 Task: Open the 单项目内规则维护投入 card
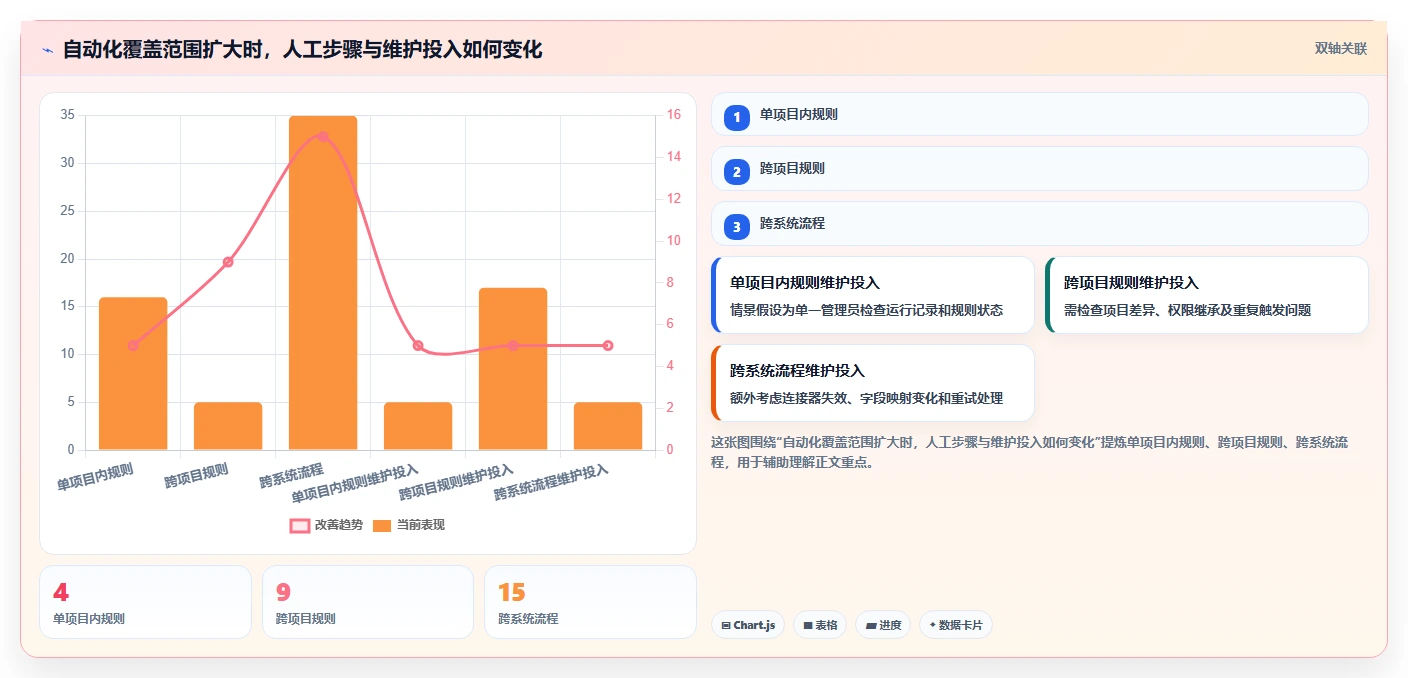point(873,295)
